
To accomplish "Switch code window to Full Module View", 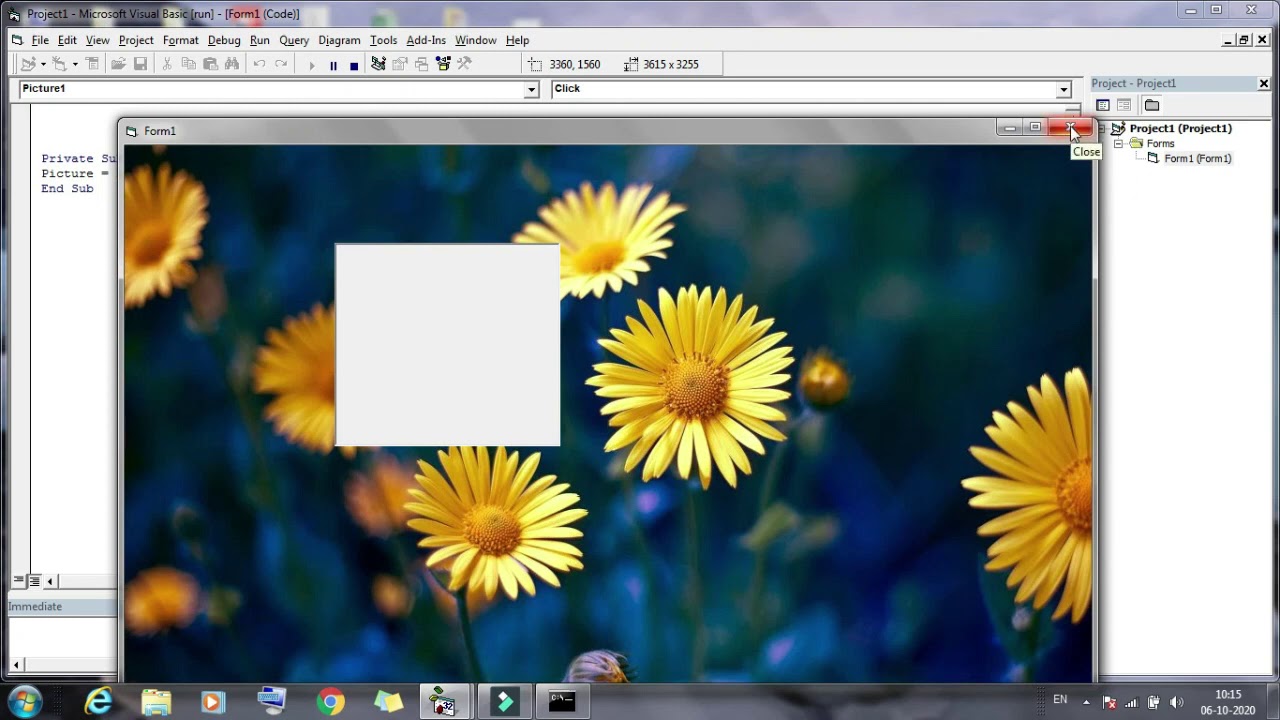I will [34, 581].
